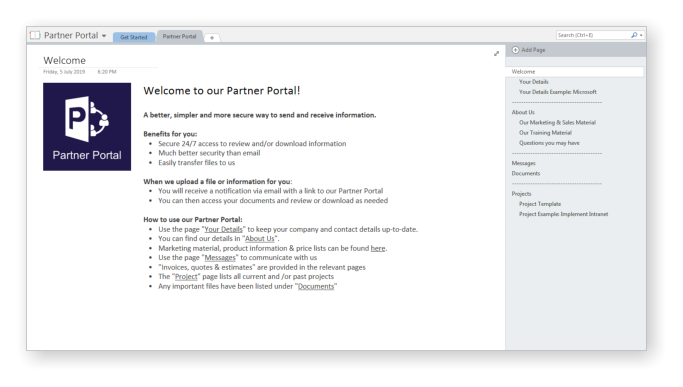Select the Welcome page in the page list
This screenshot has width=683, height=387.
coord(575,71)
